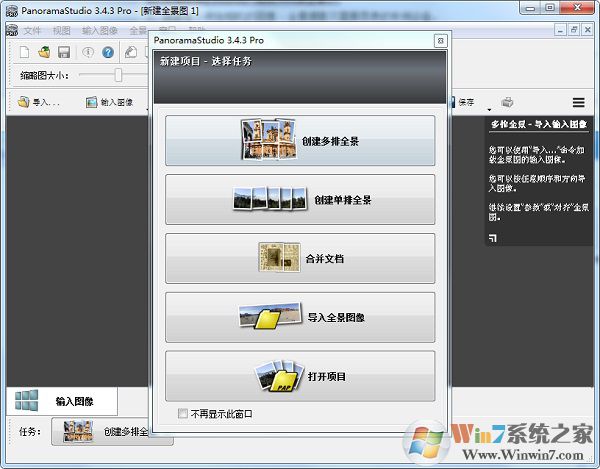Select the 合并文档 task button
This screenshot has height=469, width=600.
click(x=300, y=259)
